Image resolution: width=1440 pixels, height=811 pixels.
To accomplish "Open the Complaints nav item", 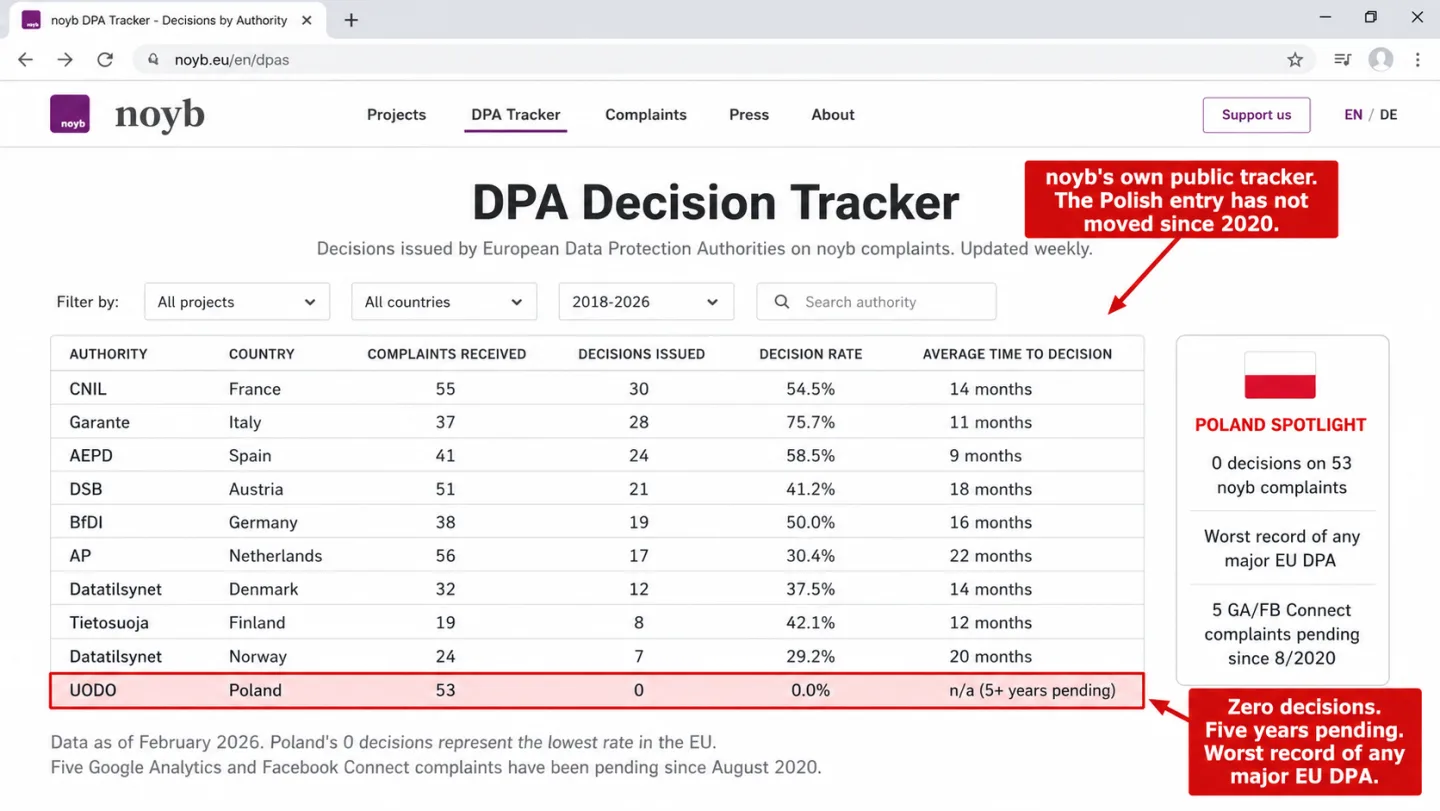I will [646, 115].
